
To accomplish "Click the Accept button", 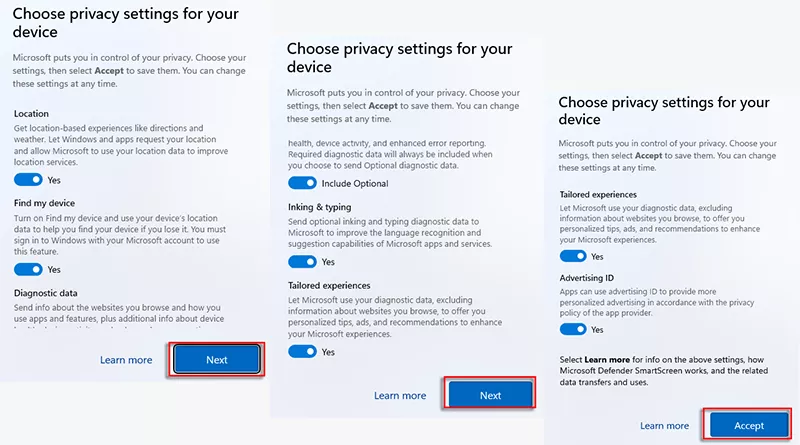I will point(749,425).
